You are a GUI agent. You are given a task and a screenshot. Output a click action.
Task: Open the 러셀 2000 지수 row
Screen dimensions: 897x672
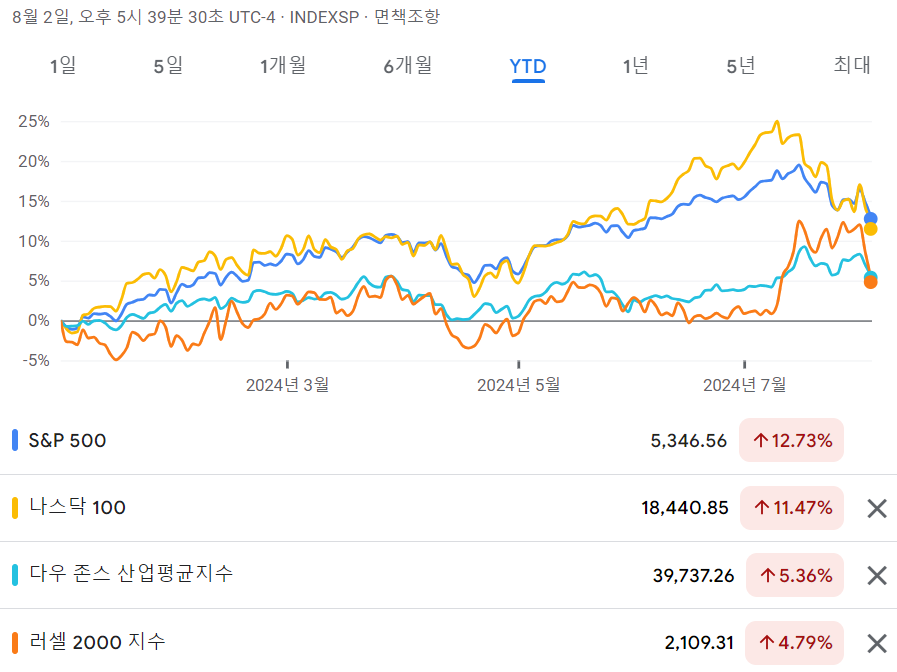[448, 642]
